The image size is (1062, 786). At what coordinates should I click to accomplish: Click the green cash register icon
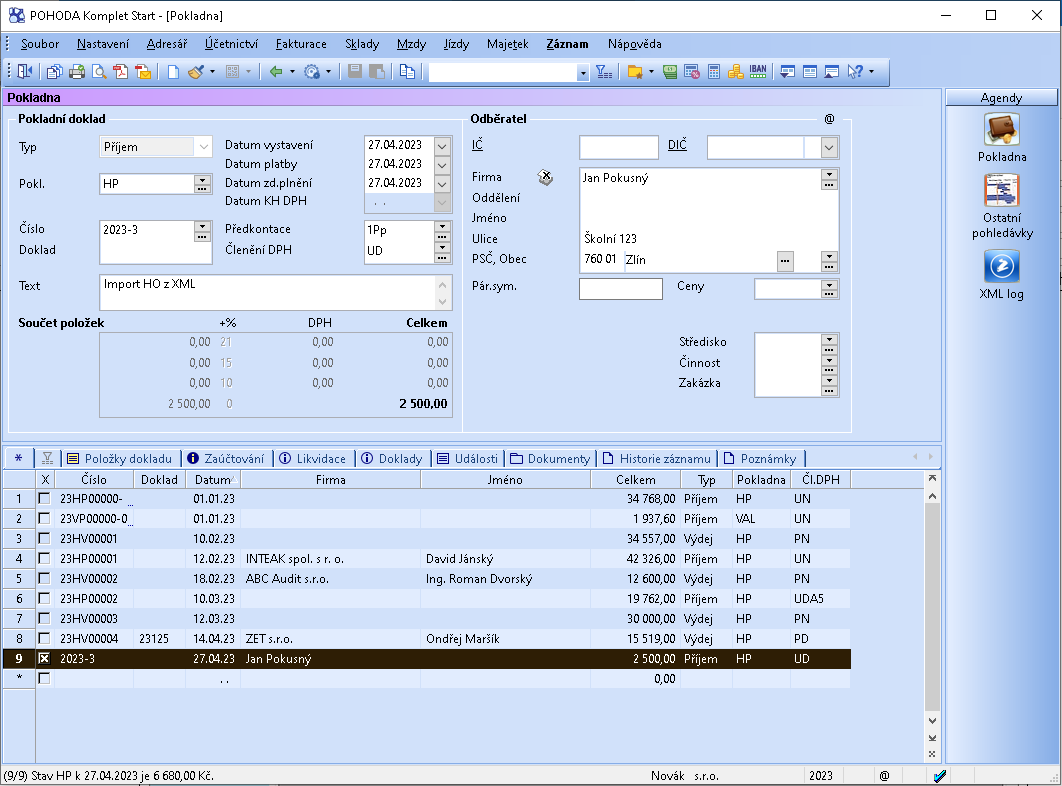(670, 71)
